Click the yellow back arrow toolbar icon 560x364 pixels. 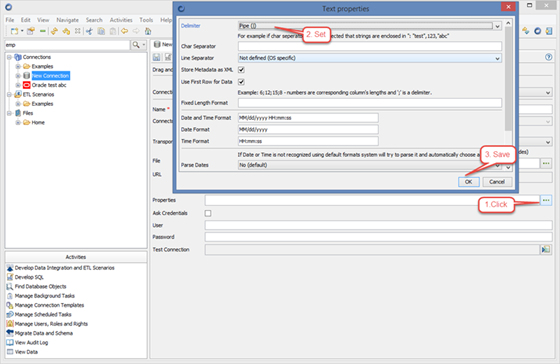124,31
